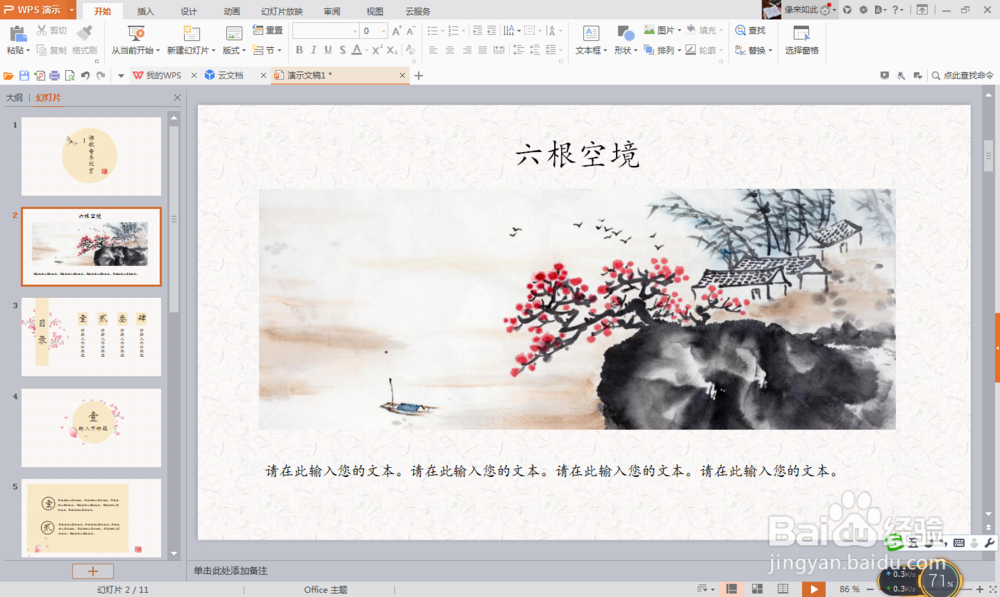This screenshot has width=1000, height=597.
Task: Click Clear Formatting eraser icon
Action: point(410,50)
